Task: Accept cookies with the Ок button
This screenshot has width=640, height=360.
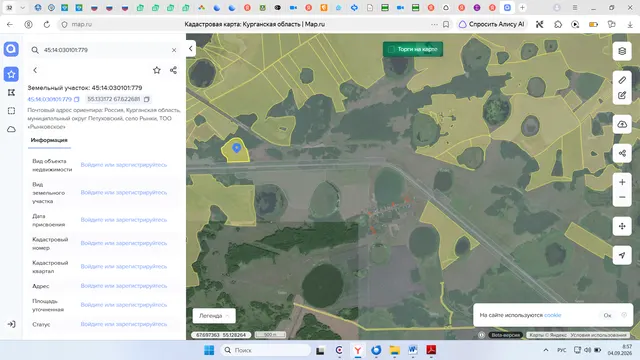Action: 607,315
